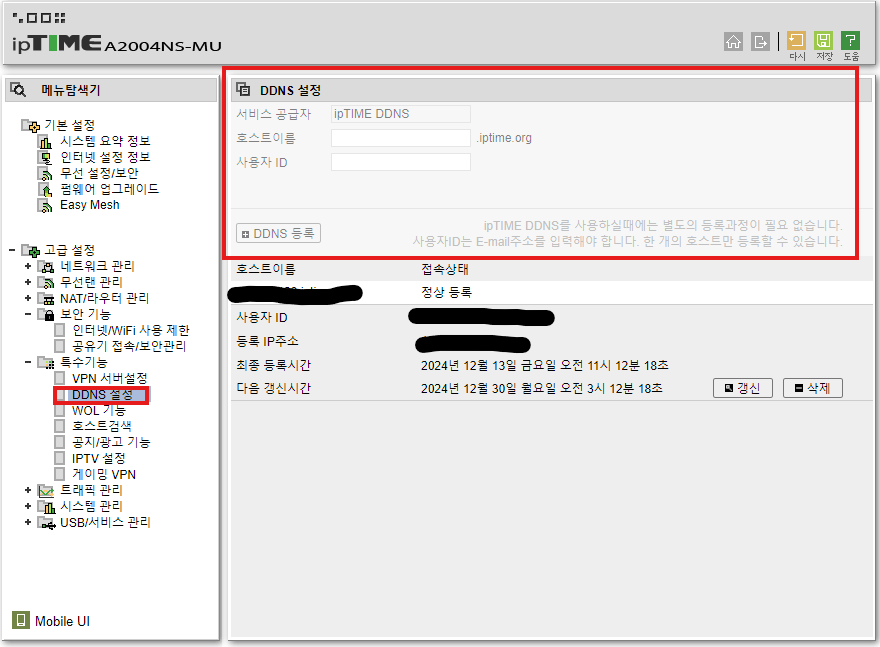Click the Mobile UI phone icon

(21, 620)
